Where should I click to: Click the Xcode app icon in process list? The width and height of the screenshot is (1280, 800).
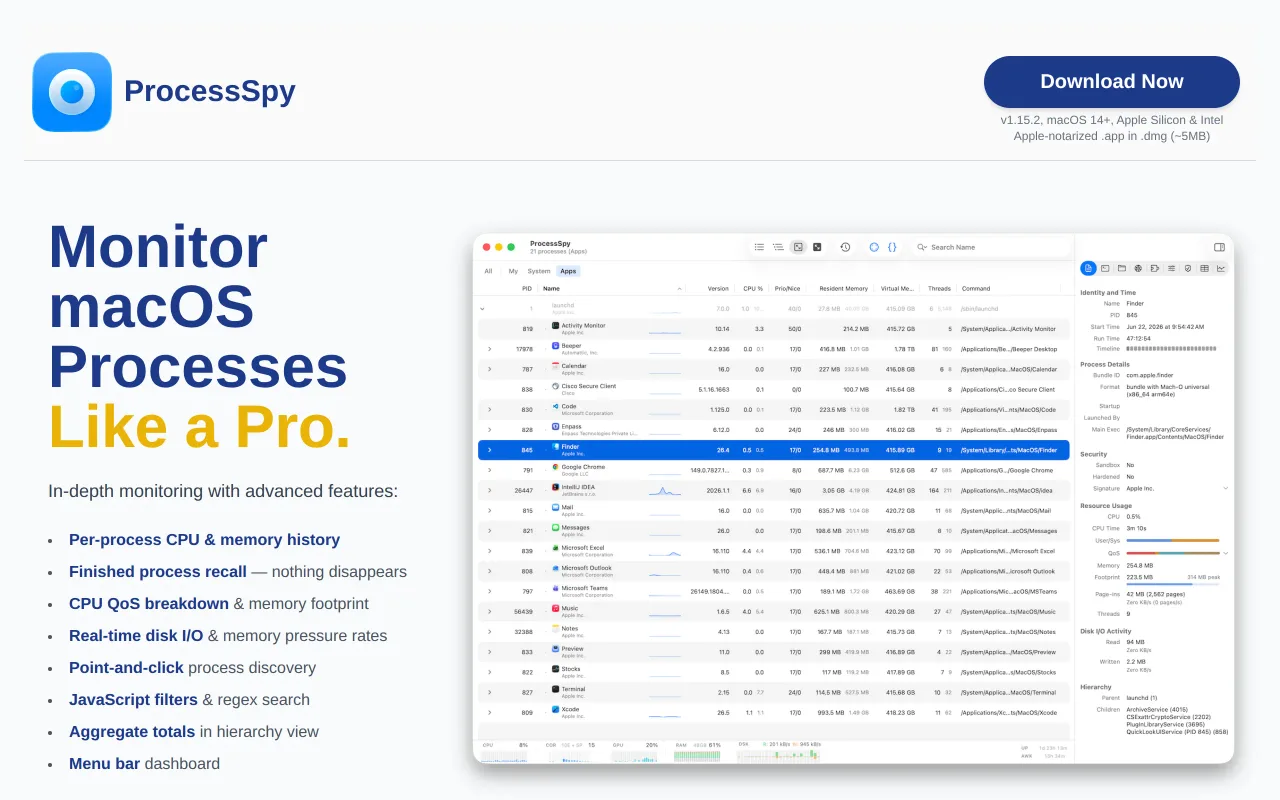(555, 709)
